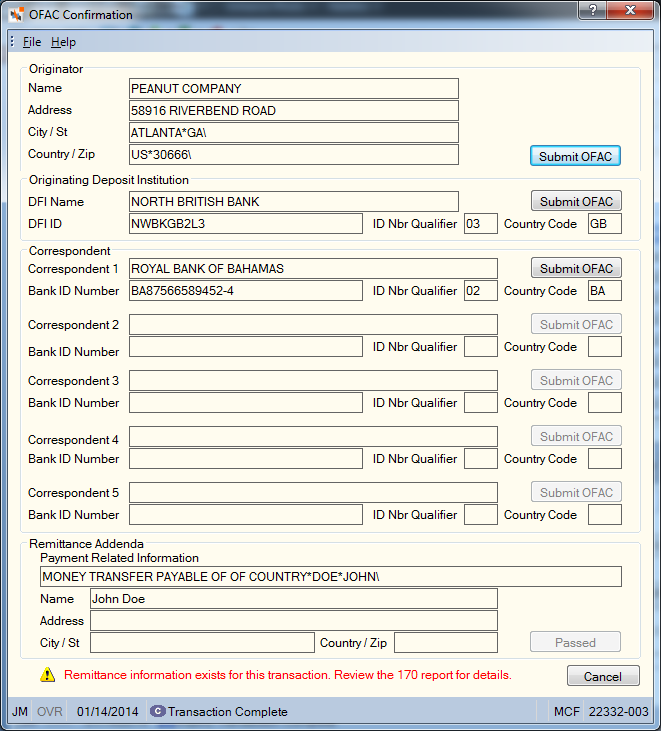This screenshot has height=731, width=661.
Task: Click Correspondent 4 Bank ID Number field
Action: click(246, 458)
